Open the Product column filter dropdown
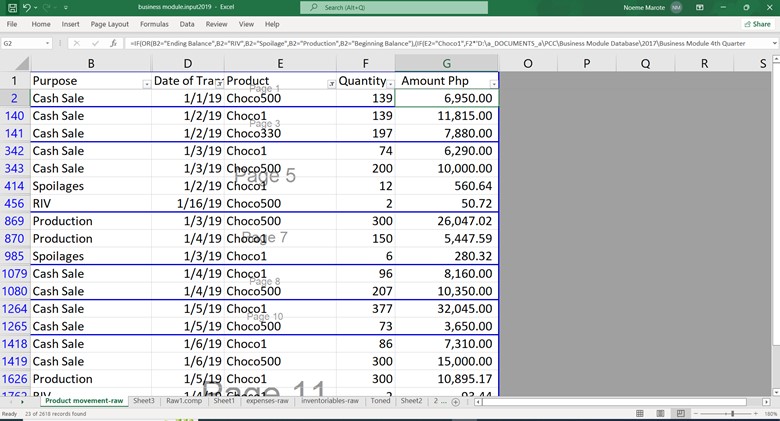Screen dimensions: 780x421 coord(331,84)
